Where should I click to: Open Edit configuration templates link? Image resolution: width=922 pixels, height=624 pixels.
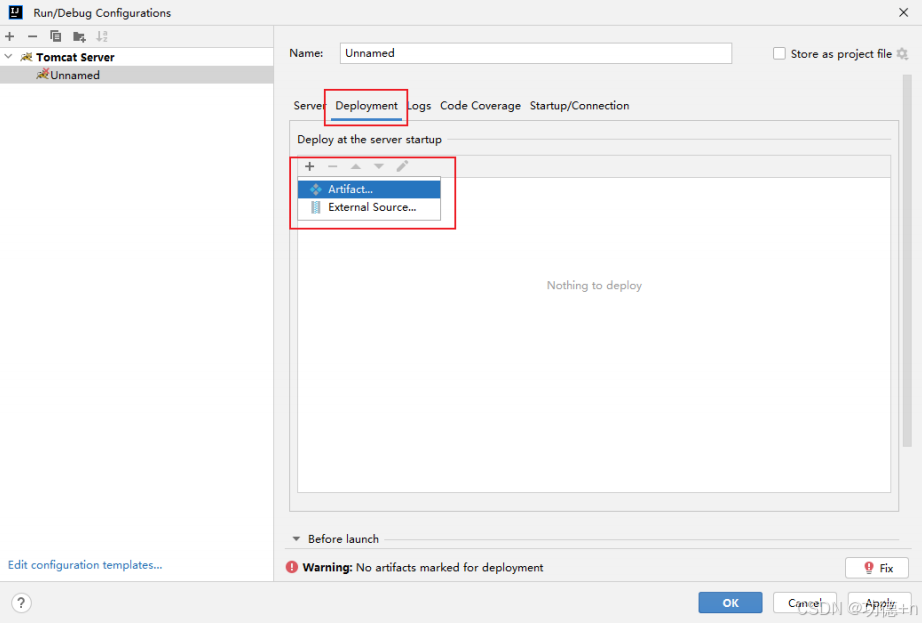pos(85,565)
